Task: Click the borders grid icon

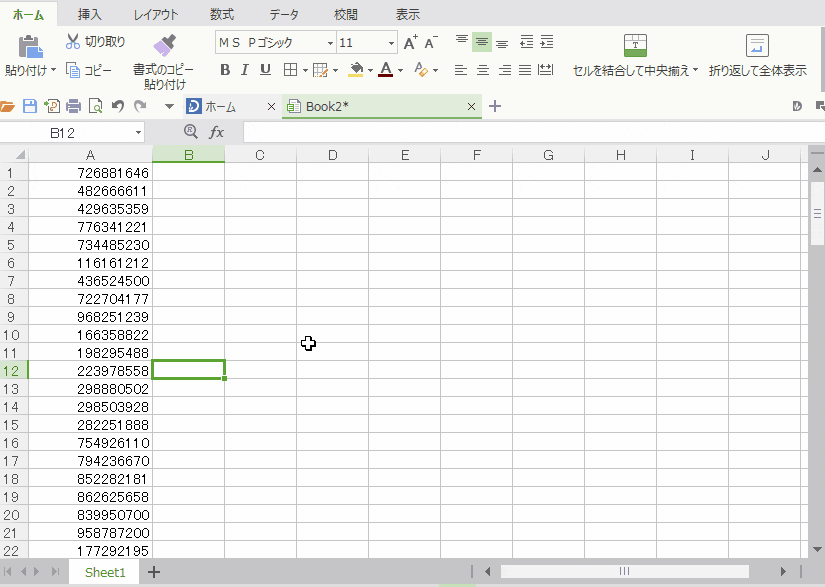Action: pyautogui.click(x=290, y=69)
